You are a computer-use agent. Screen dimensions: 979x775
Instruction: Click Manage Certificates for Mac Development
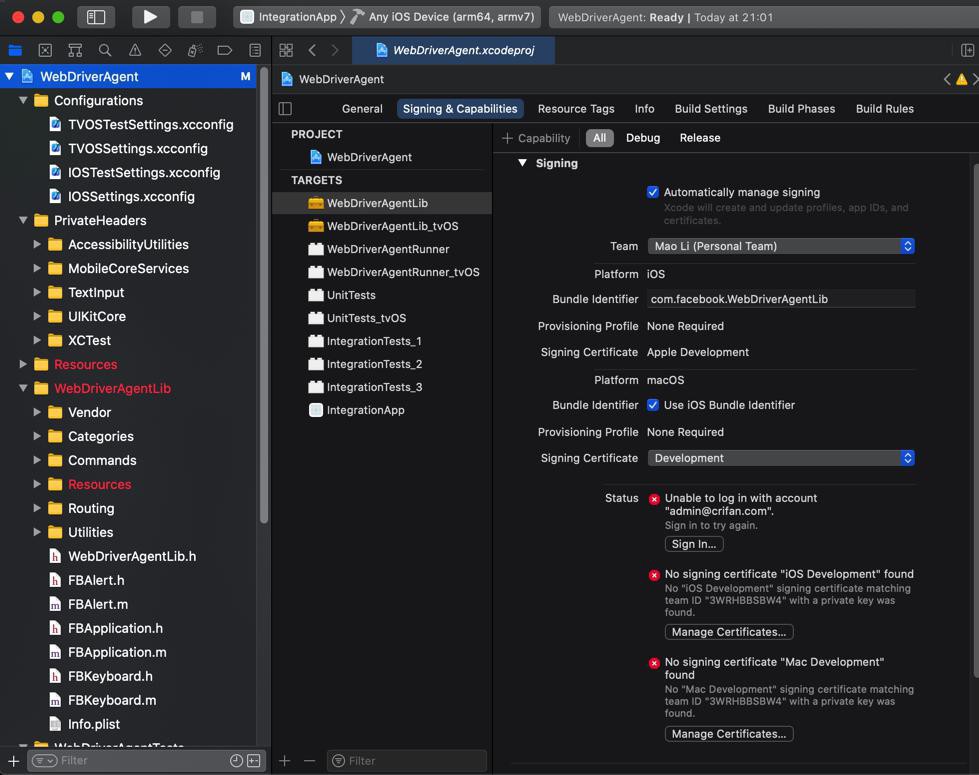click(x=729, y=734)
